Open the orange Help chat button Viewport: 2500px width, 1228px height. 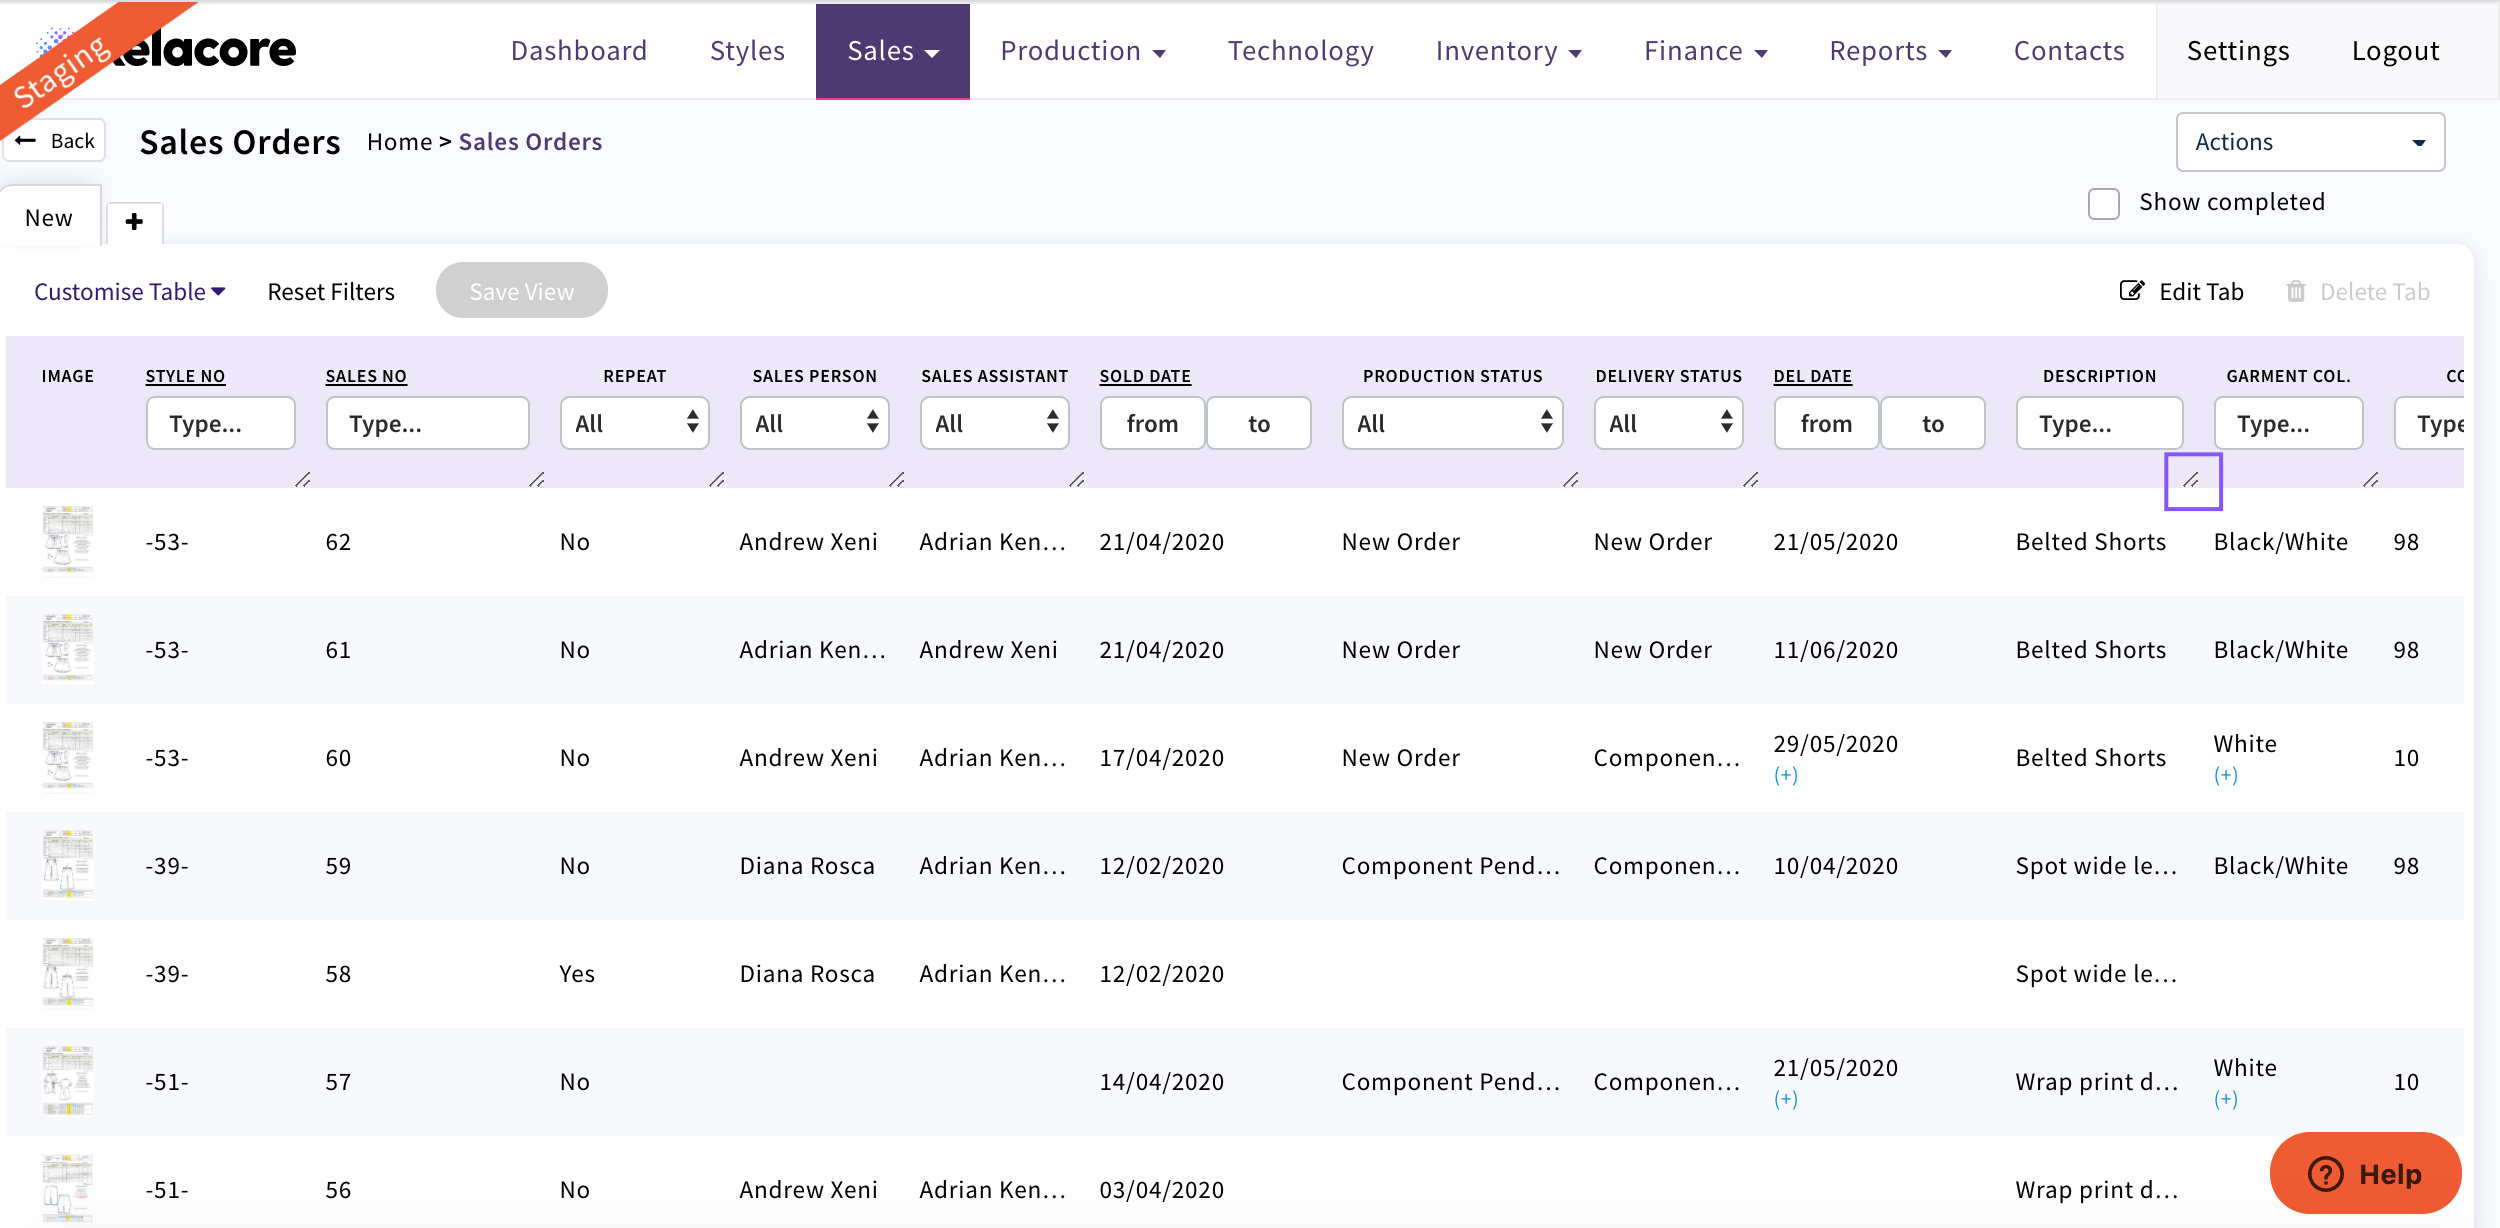(2364, 1173)
